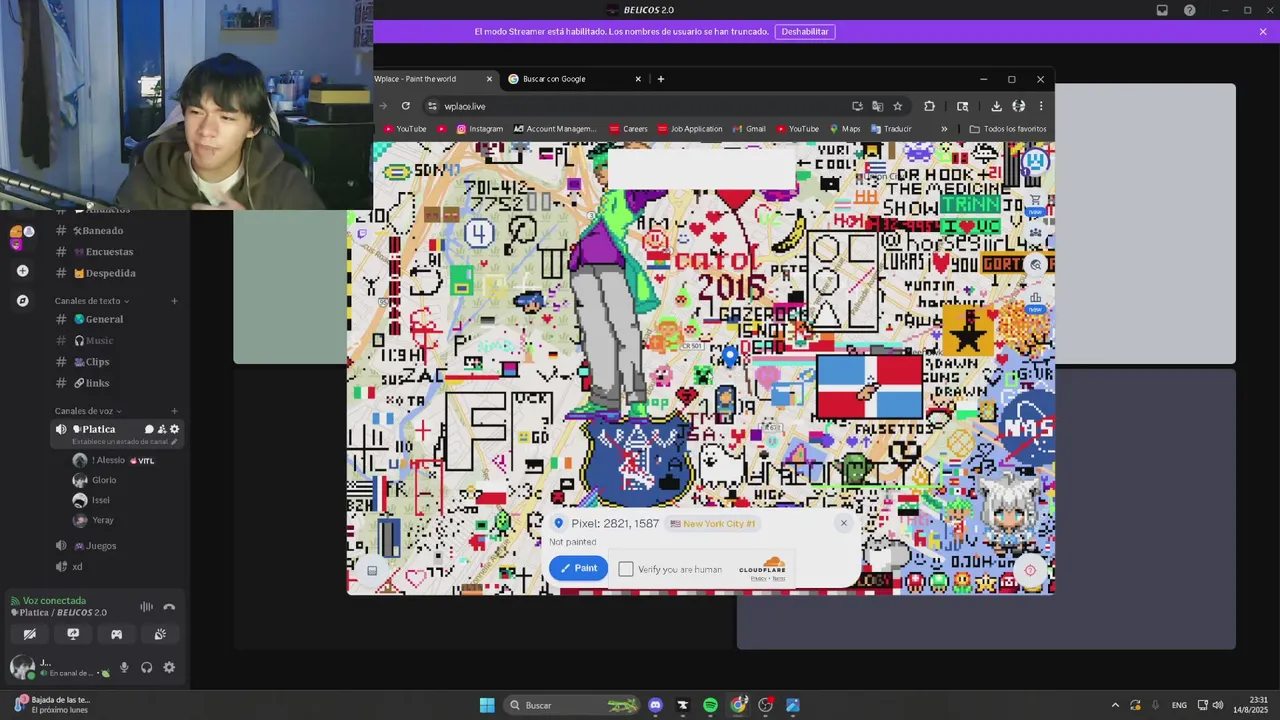Image resolution: width=1280 pixels, height=720 pixels.
Task: Click translate page icon in address bar
Action: tap(877, 106)
